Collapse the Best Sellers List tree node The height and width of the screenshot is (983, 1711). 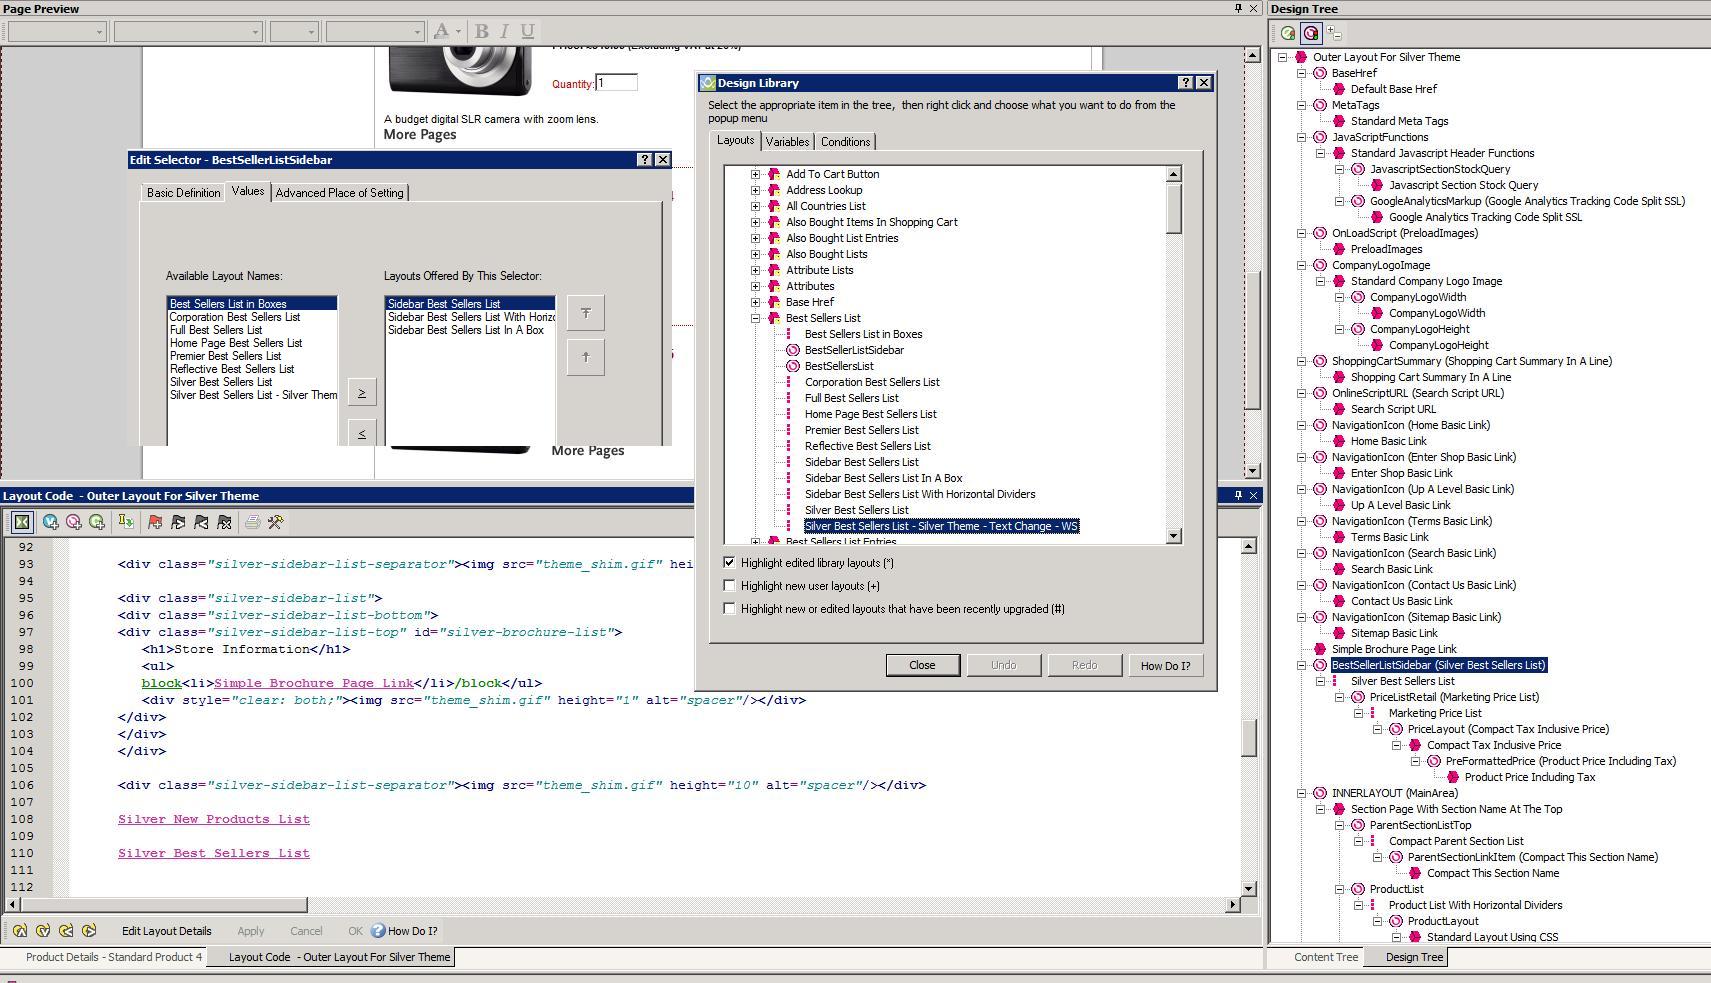click(x=756, y=318)
